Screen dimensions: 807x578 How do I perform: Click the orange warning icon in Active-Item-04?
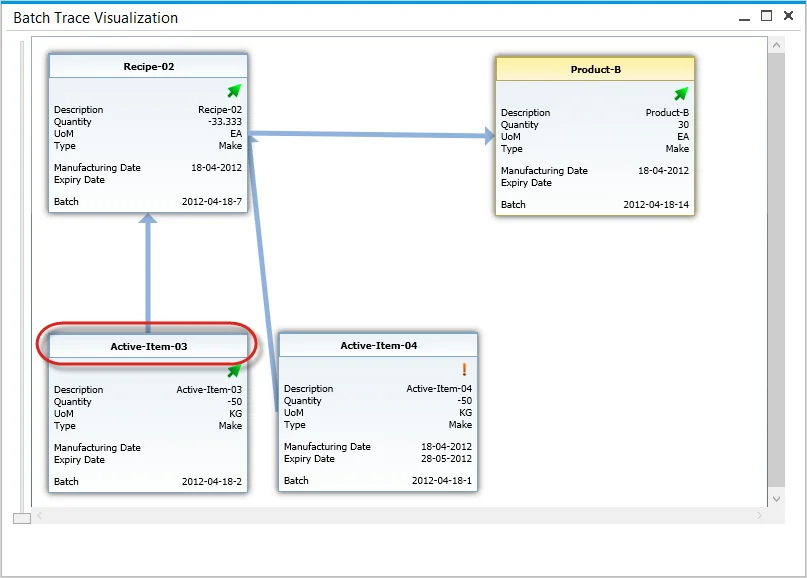coord(464,370)
